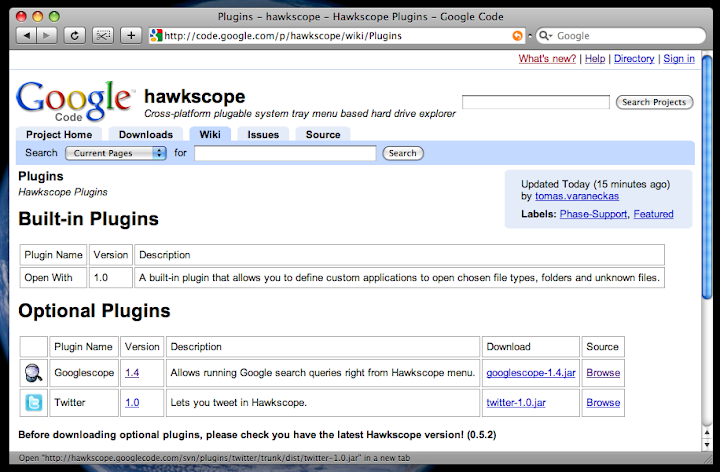Click 'Lets you tweet in Hawkscope.' description
The width and height of the screenshot is (720, 472).
(x=238, y=403)
